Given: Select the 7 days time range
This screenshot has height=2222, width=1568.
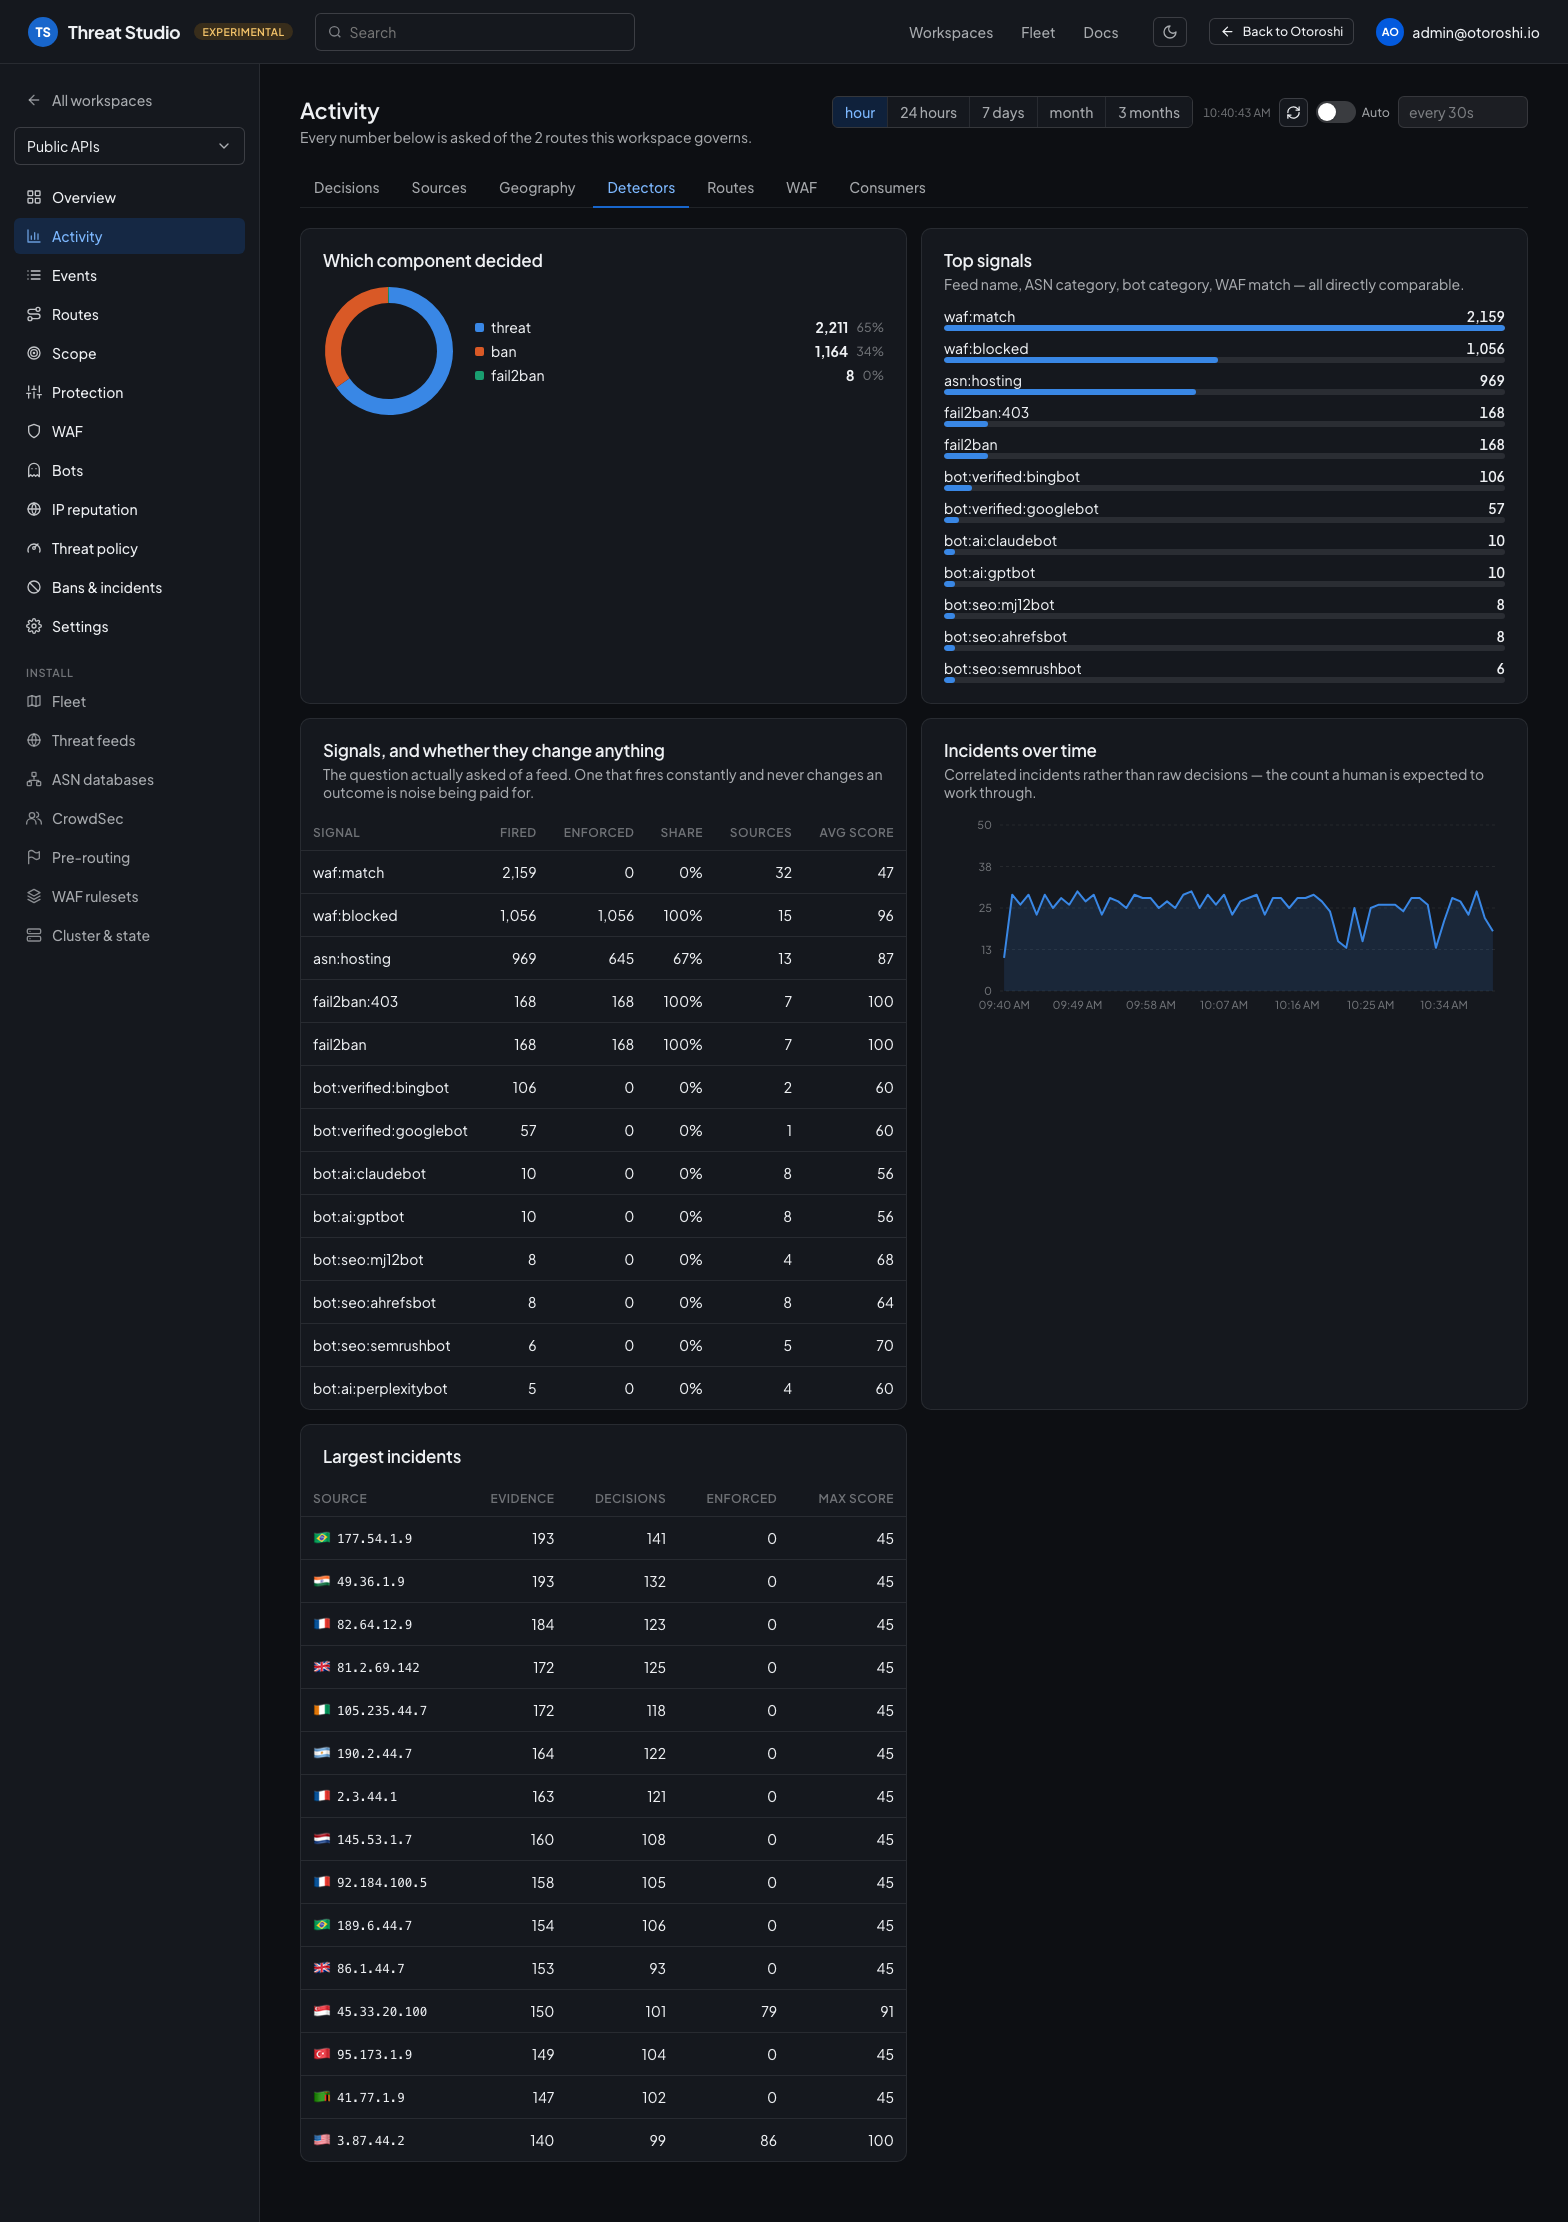Looking at the screenshot, I should (1003, 113).
